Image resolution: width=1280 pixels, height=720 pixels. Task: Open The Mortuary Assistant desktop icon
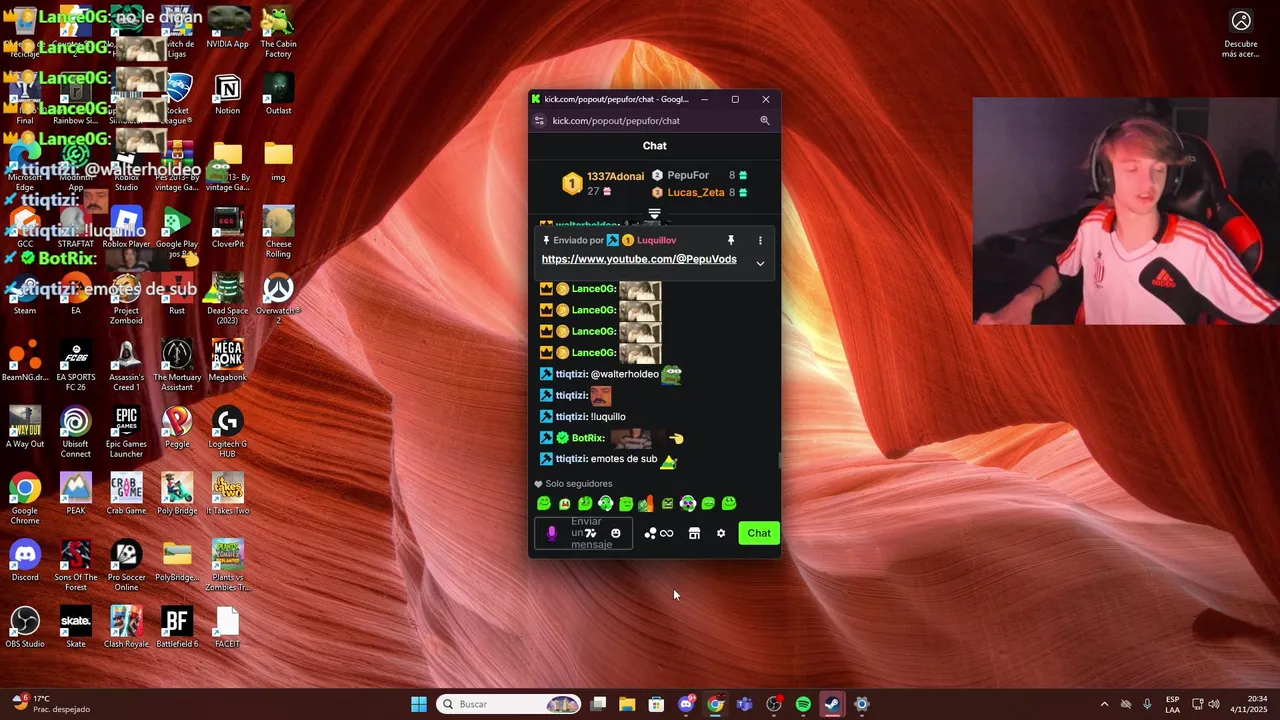(x=177, y=366)
